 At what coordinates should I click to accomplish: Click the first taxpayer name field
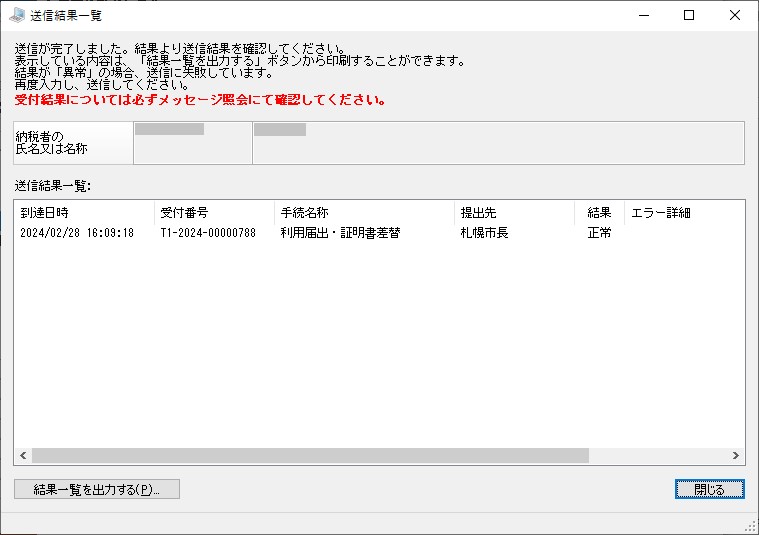tap(193, 143)
